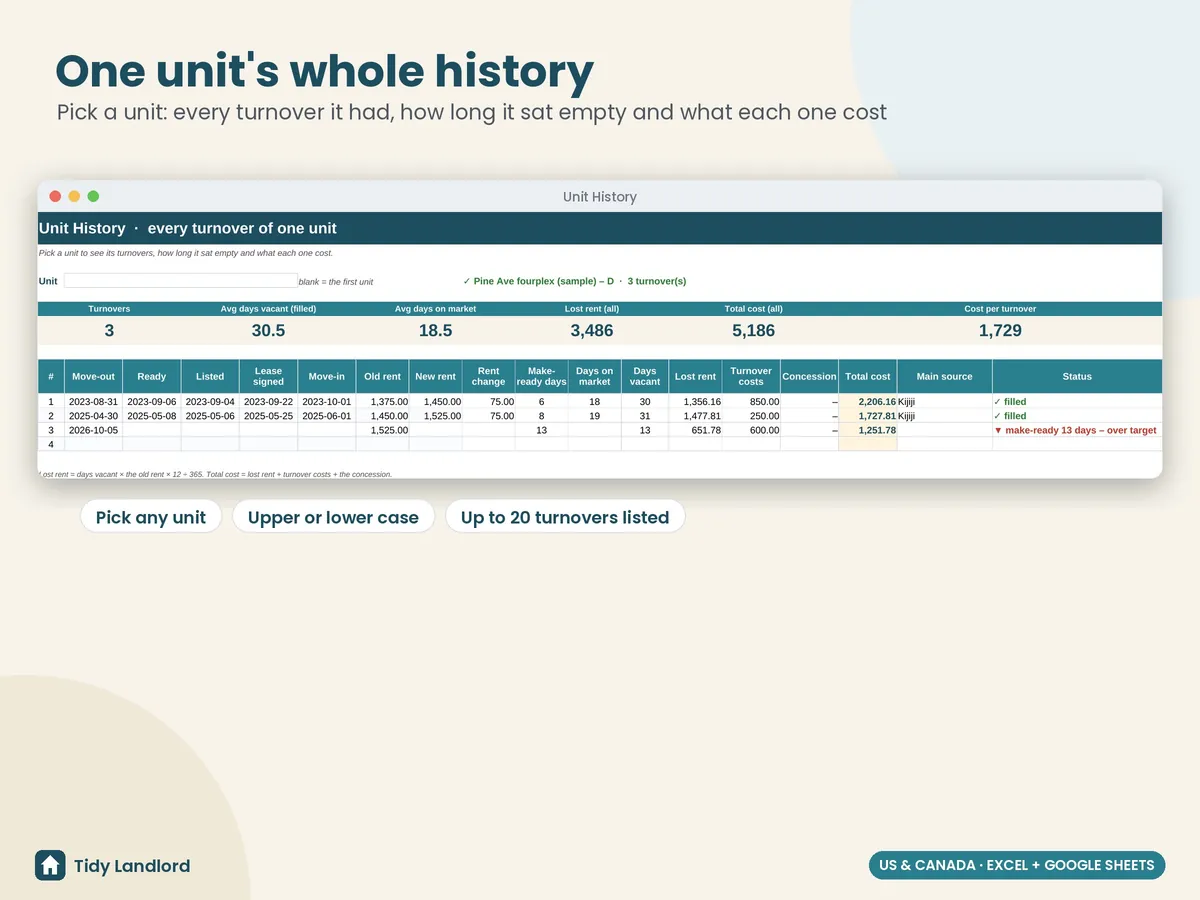
Task: Select the Days vacant column header
Action: click(x=645, y=376)
